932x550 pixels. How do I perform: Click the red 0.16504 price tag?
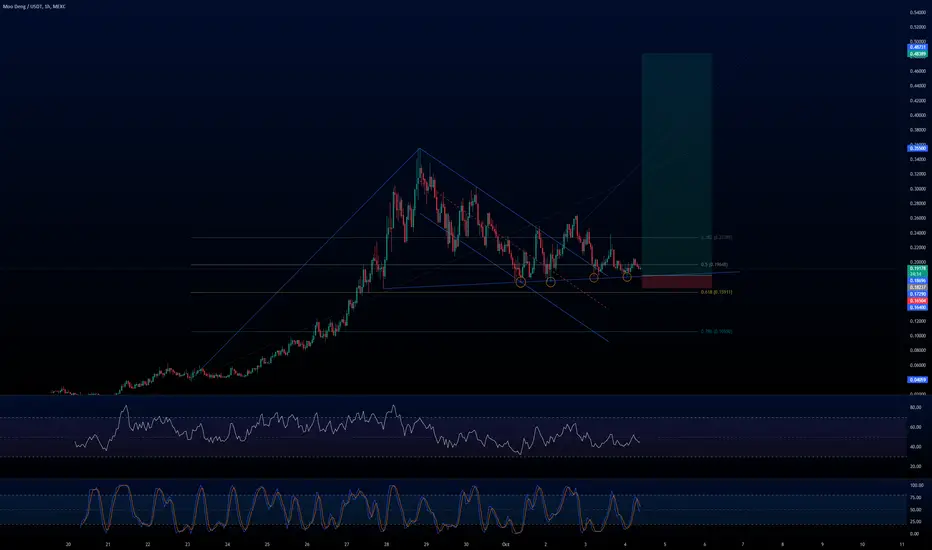click(917, 301)
